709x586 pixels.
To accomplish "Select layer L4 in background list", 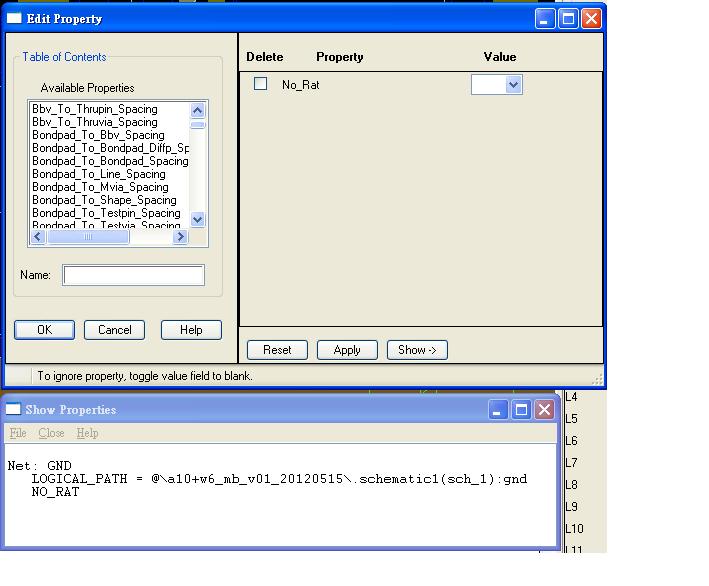I will point(572,397).
